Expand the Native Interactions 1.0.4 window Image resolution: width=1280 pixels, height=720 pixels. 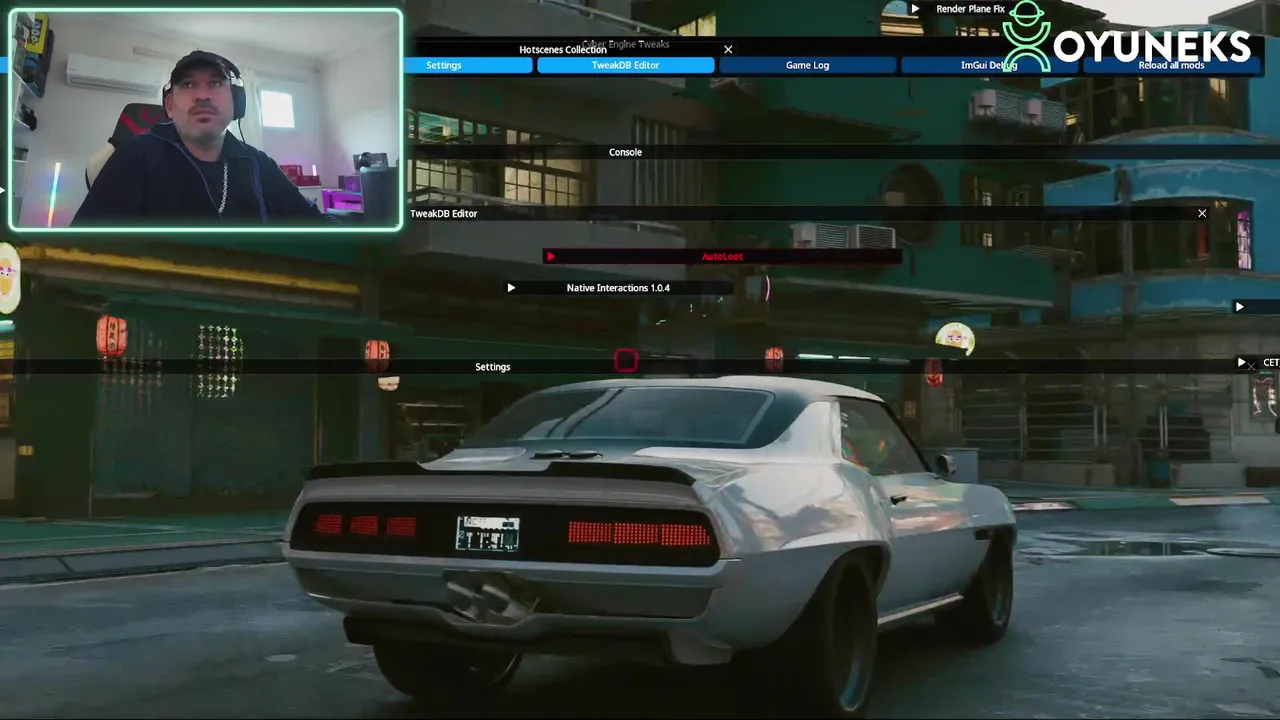(x=511, y=288)
